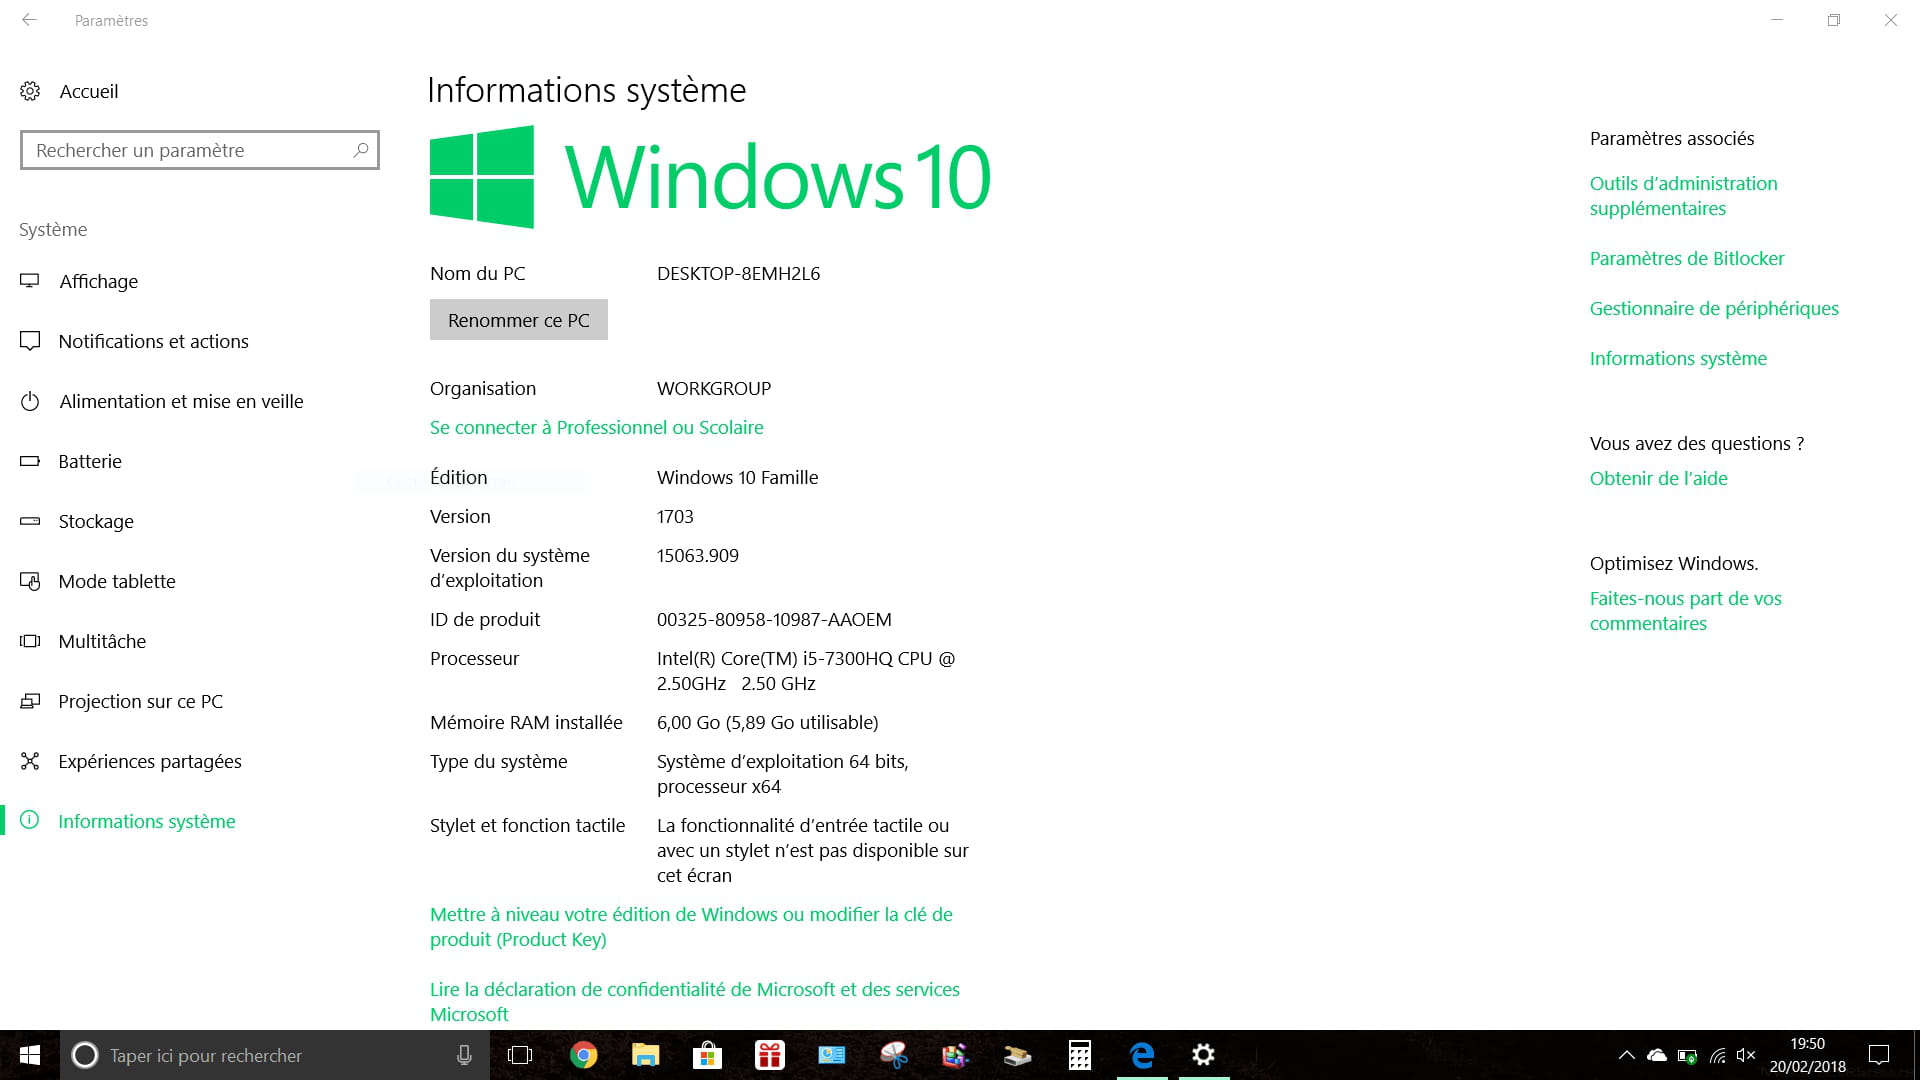Click the Settings gear in the taskbar
Image resolution: width=1920 pixels, height=1080 pixels.
click(1203, 1055)
